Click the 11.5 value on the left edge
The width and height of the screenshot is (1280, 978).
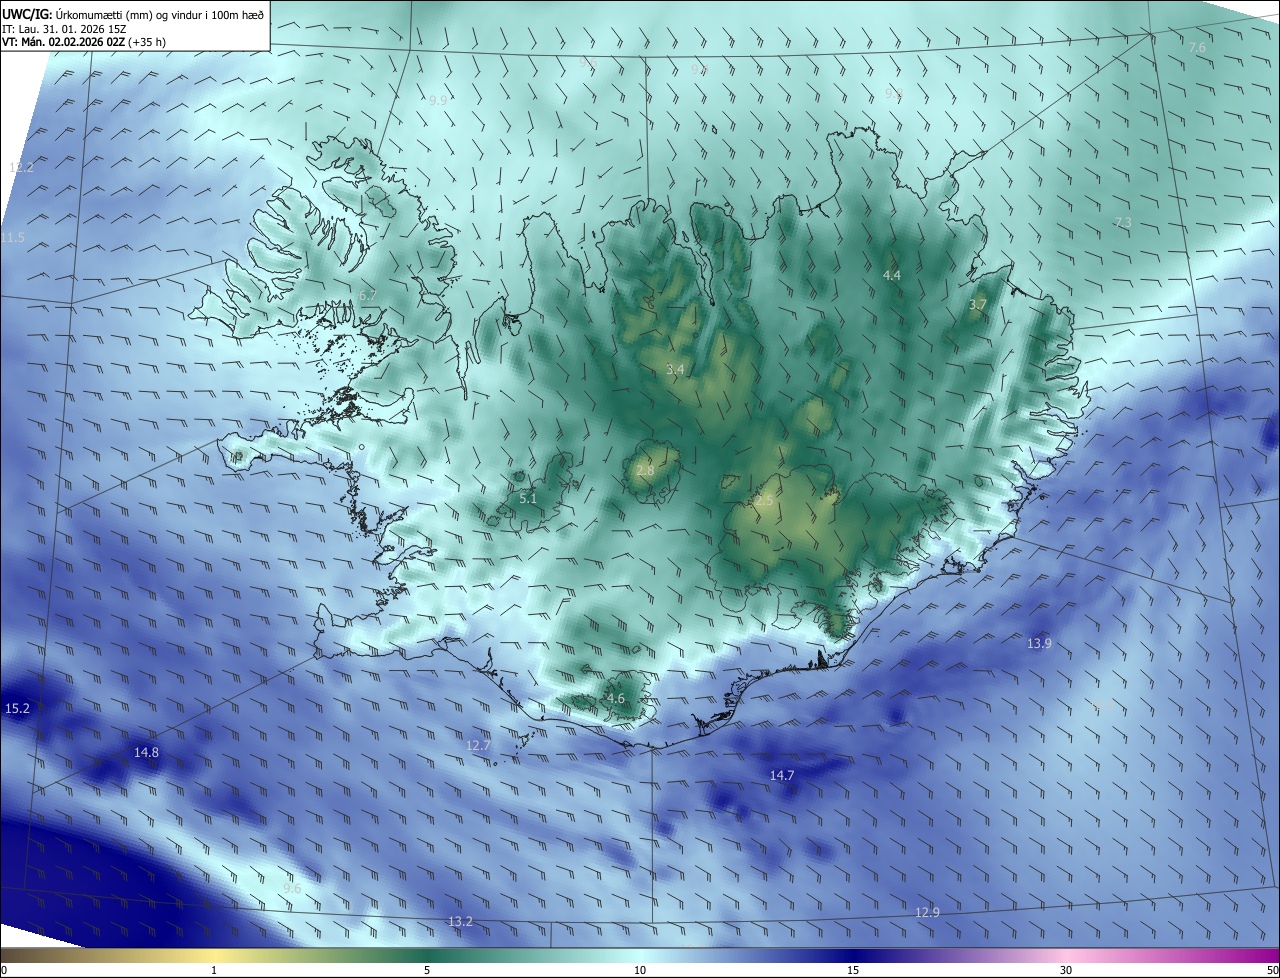point(12,237)
